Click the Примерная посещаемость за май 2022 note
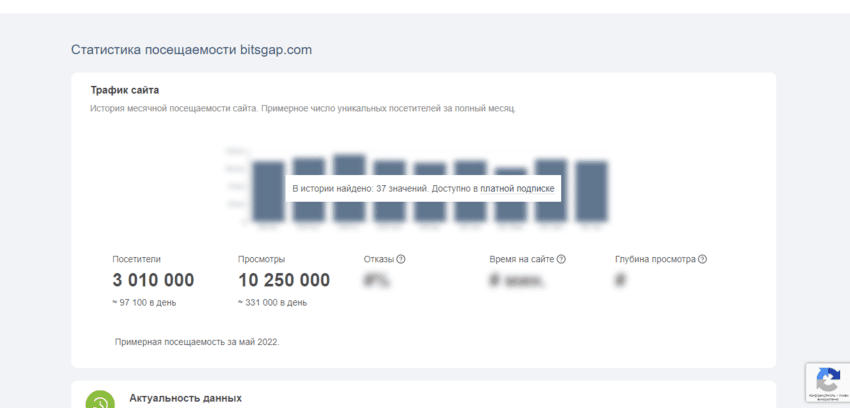 coord(197,342)
